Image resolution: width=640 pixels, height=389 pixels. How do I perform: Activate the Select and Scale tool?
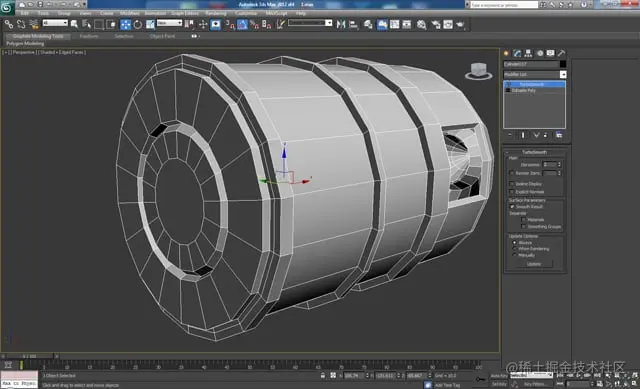pos(150,24)
